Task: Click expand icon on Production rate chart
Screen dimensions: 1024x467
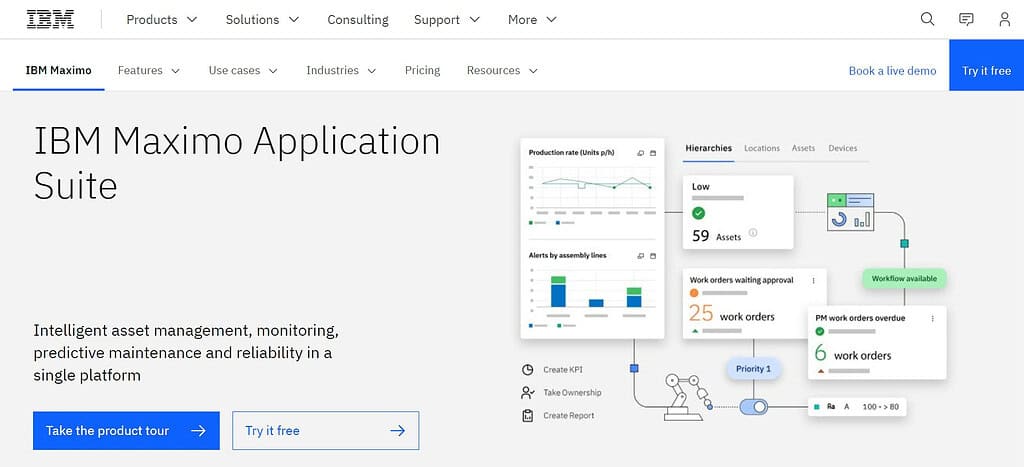Action: point(641,153)
